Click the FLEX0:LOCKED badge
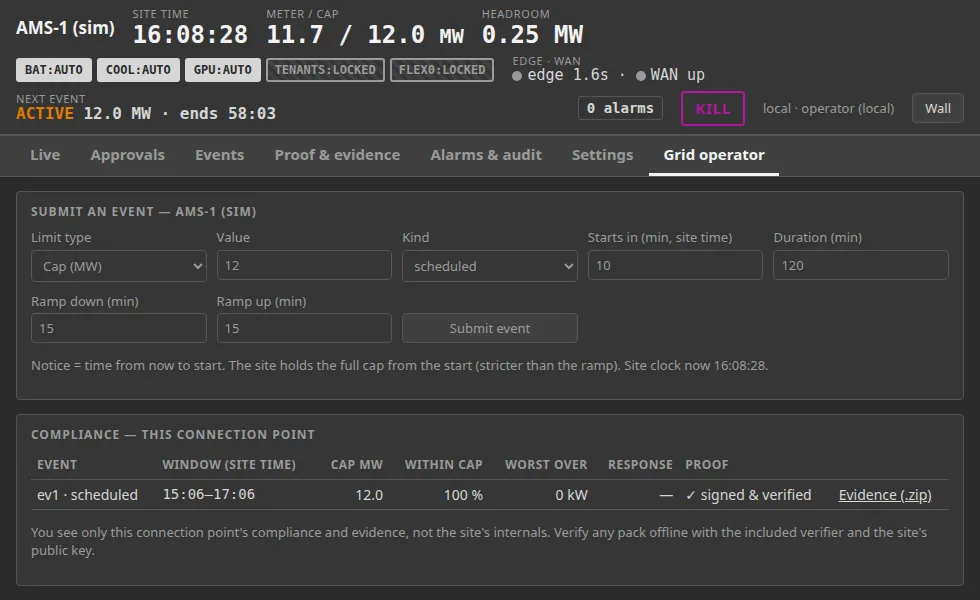 click(442, 70)
